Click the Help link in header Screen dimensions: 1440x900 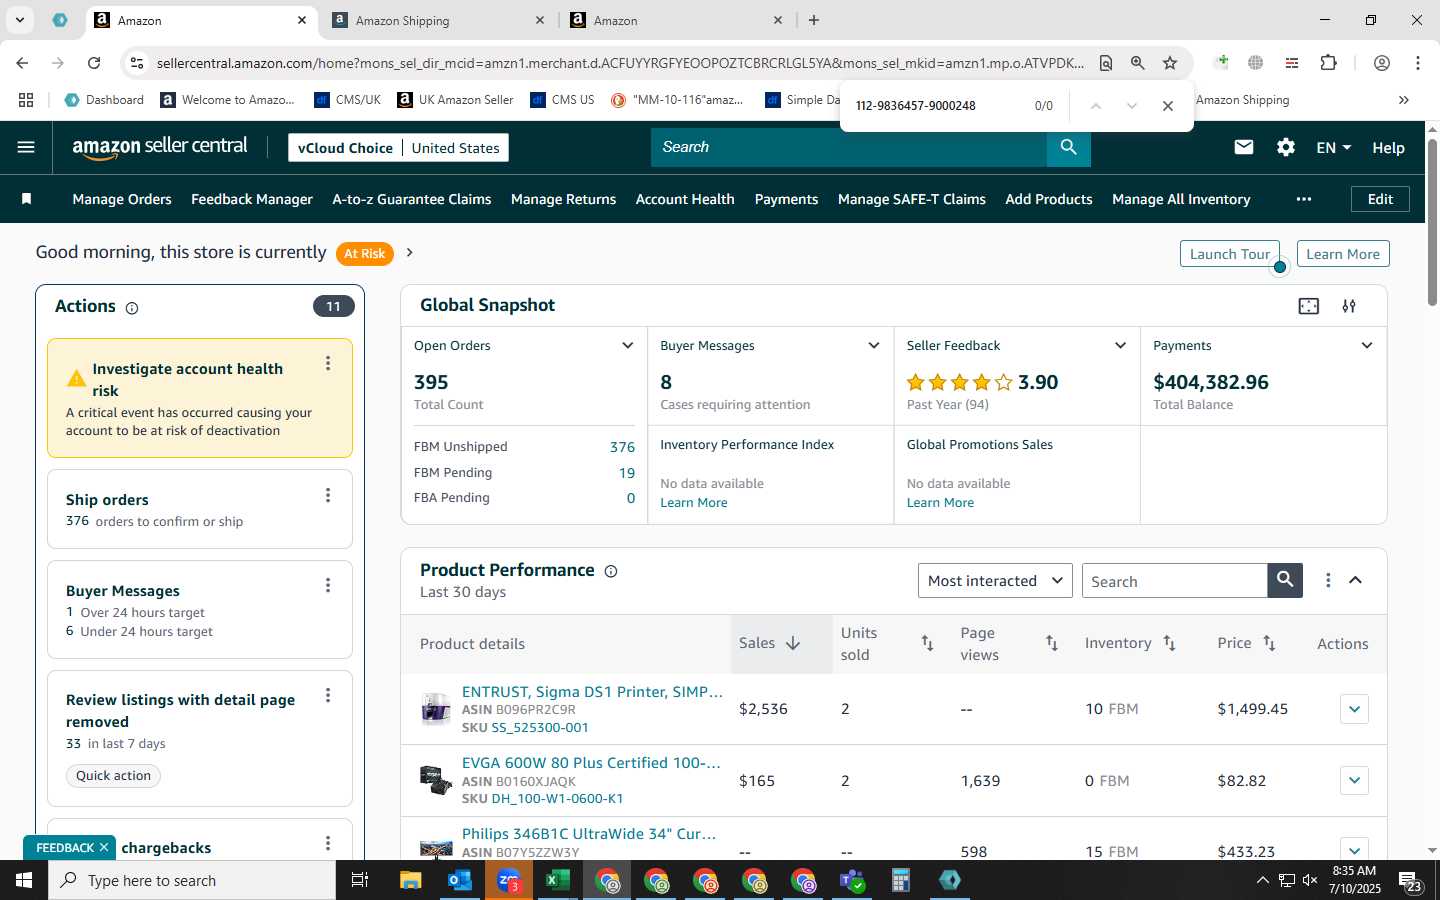(x=1388, y=148)
